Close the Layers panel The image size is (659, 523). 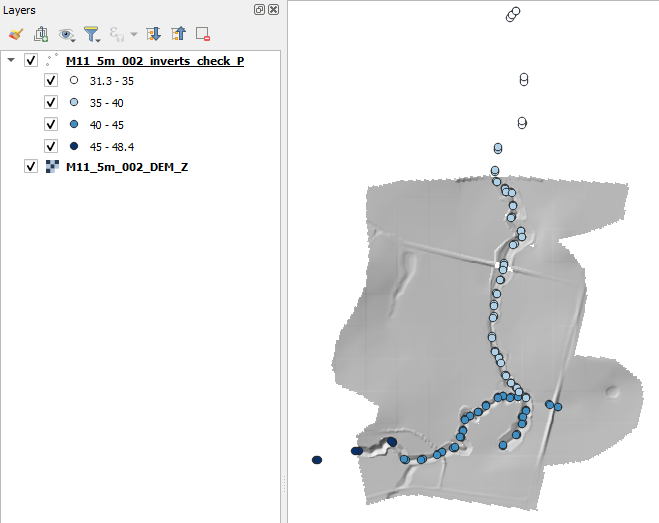pos(273,9)
